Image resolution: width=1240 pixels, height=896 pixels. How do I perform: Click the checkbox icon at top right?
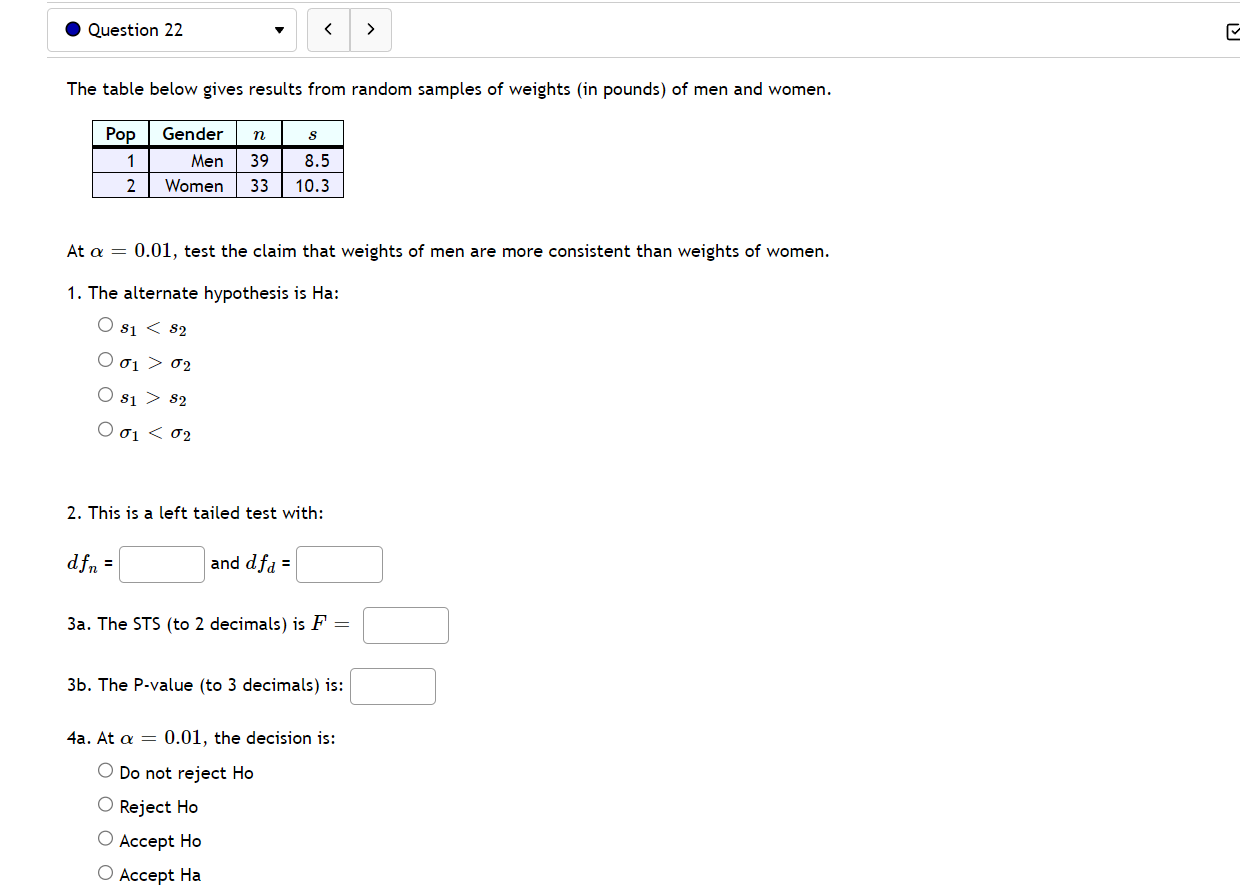coord(1232,32)
